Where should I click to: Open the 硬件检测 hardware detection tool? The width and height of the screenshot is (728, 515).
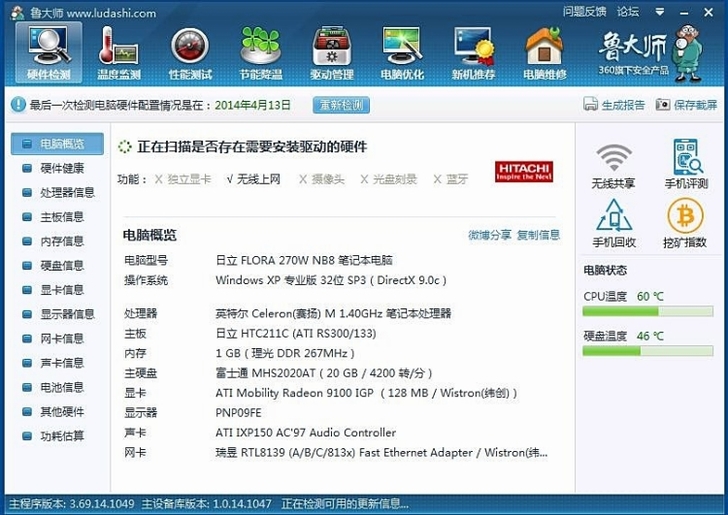tap(48, 52)
